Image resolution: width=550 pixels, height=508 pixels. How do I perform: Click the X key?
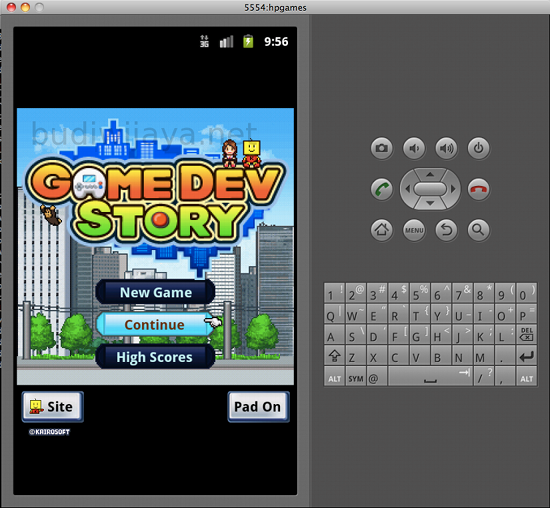pos(377,356)
